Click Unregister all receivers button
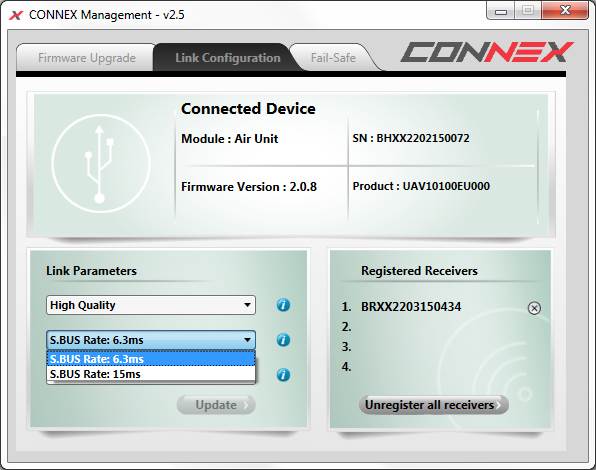Image resolution: width=596 pixels, height=470 pixels. coord(434,405)
